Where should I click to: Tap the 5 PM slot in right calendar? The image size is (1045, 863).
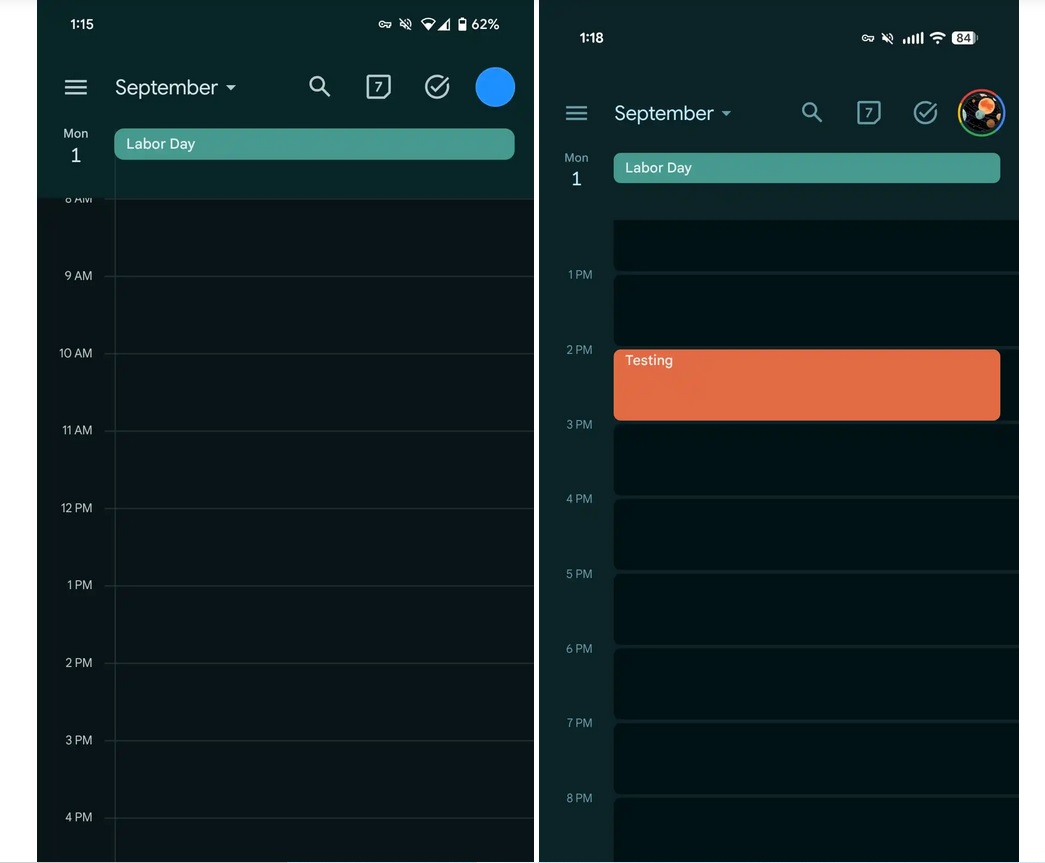816,608
